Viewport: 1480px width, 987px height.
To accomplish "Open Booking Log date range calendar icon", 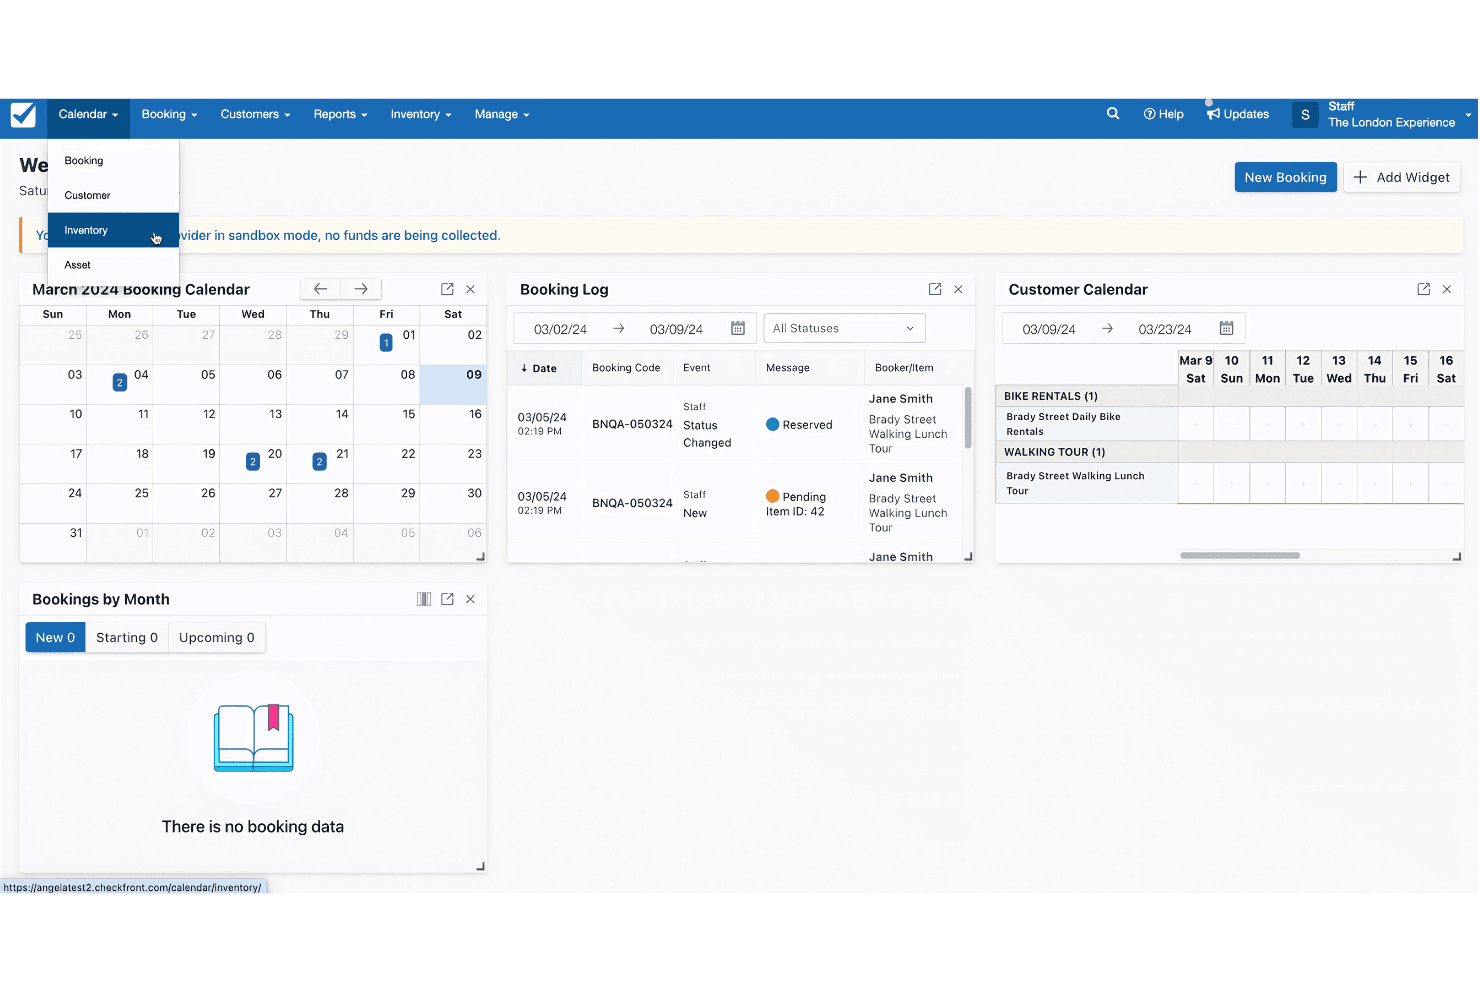I will click(738, 328).
